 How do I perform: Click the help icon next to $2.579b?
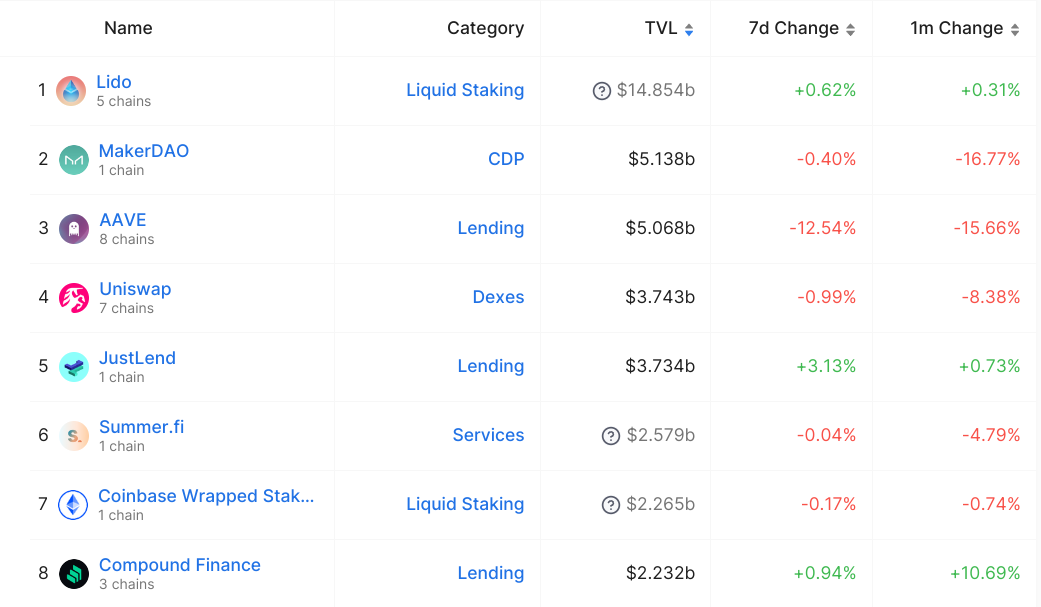pyautogui.click(x=611, y=436)
